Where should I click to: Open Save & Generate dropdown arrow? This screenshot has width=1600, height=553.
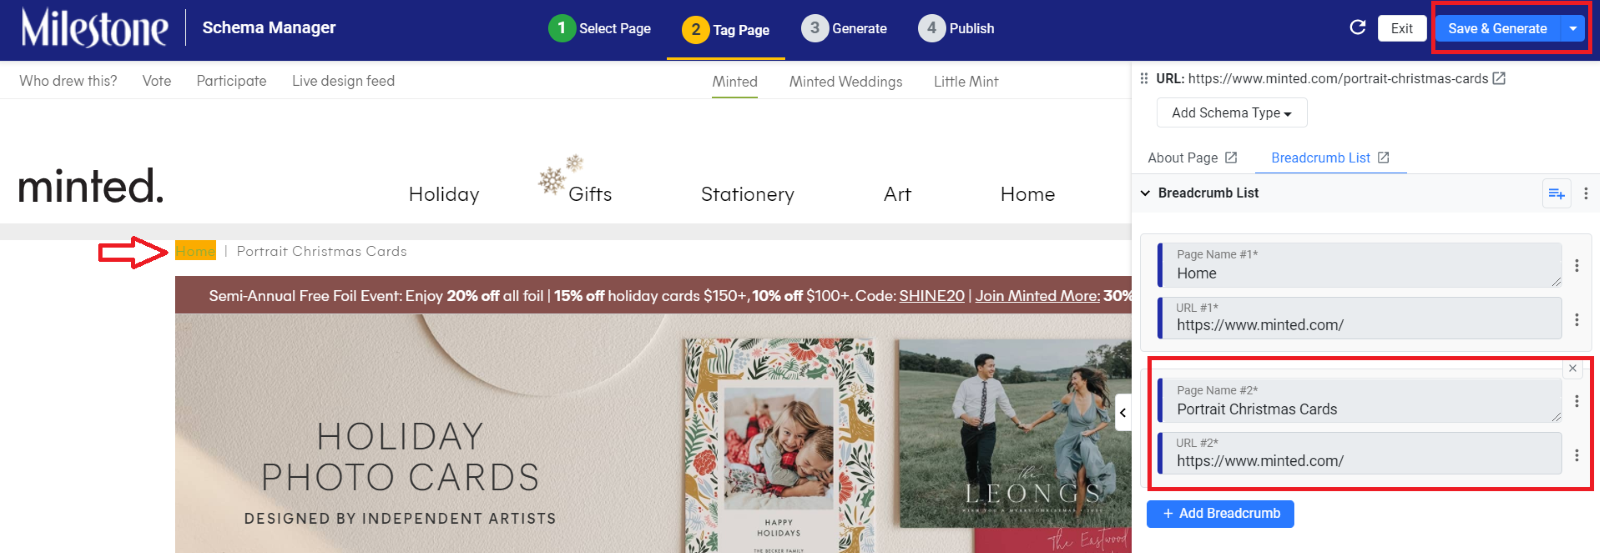[1573, 28]
